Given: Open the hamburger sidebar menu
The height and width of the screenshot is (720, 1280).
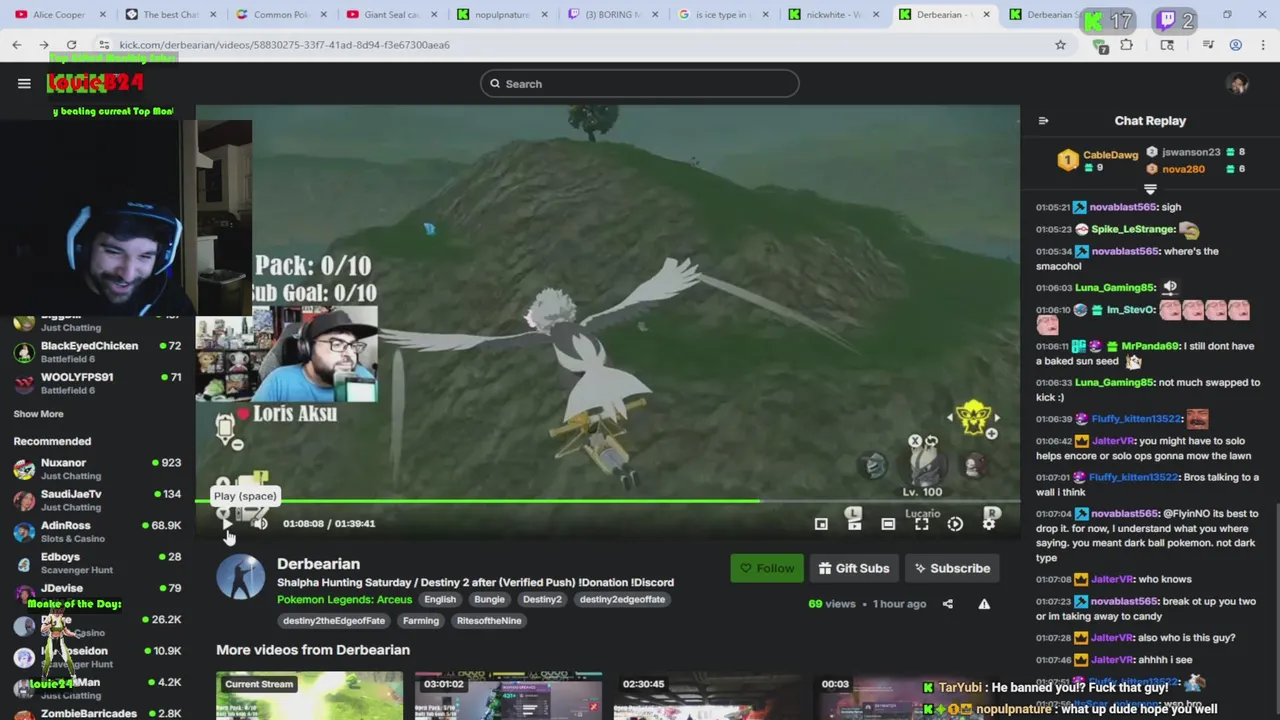Looking at the screenshot, I should point(24,84).
